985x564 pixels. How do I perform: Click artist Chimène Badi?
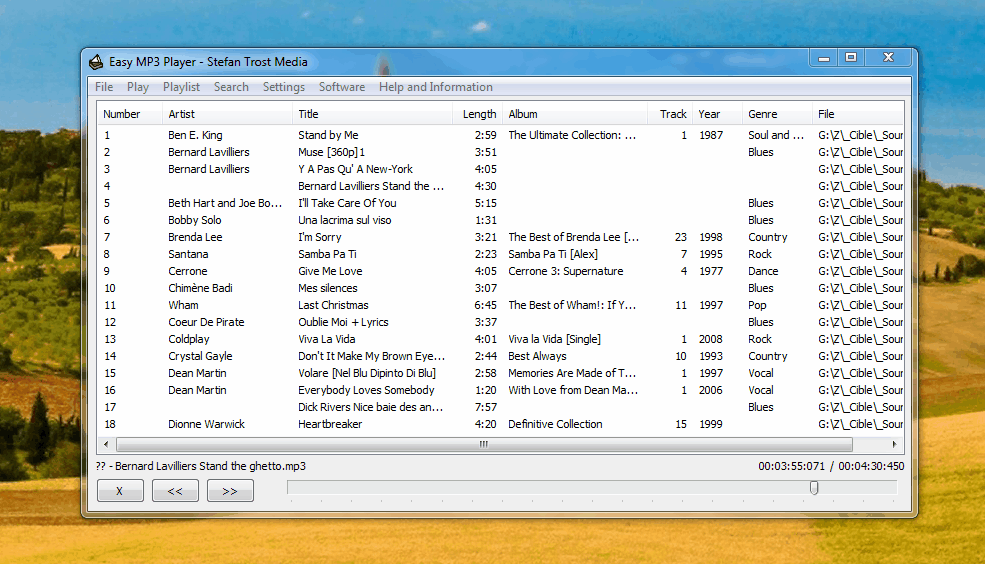click(200, 288)
